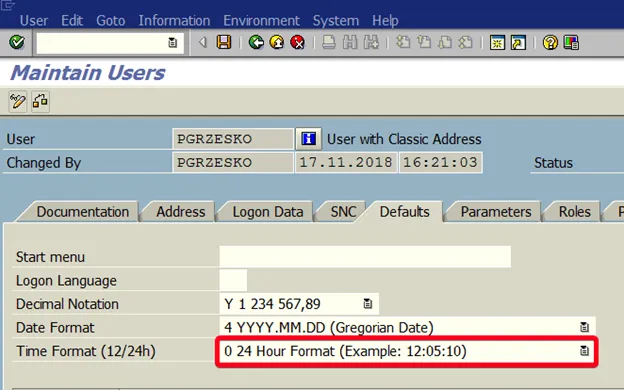Click the Display/Change pencil icon

[18, 101]
